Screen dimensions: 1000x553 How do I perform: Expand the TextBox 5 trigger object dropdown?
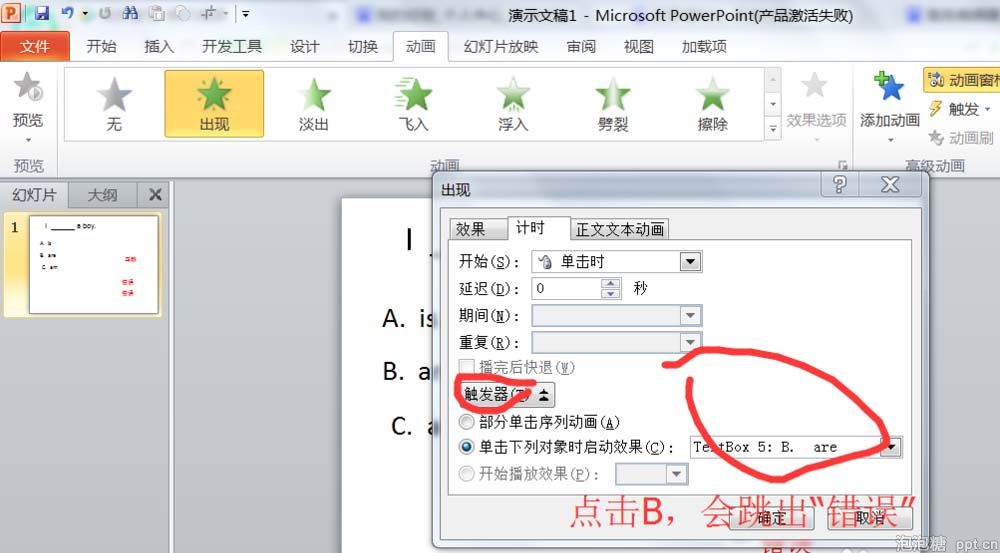coord(890,448)
